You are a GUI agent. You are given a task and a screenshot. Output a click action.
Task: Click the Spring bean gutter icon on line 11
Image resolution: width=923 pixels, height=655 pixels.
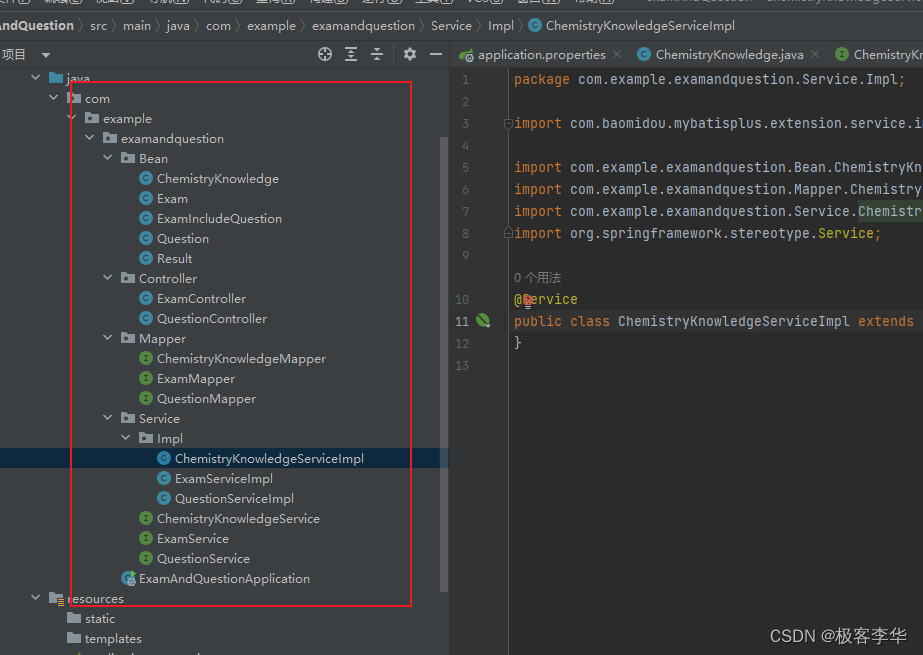point(483,321)
